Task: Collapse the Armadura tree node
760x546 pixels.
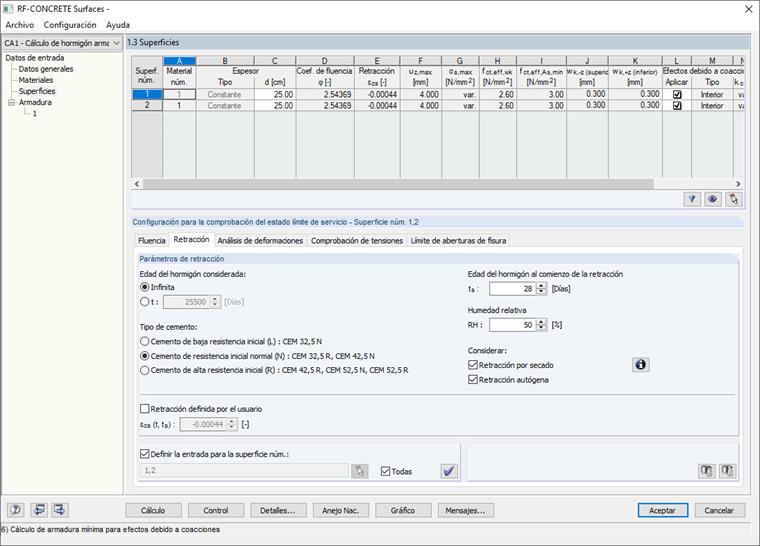Action: [12, 102]
